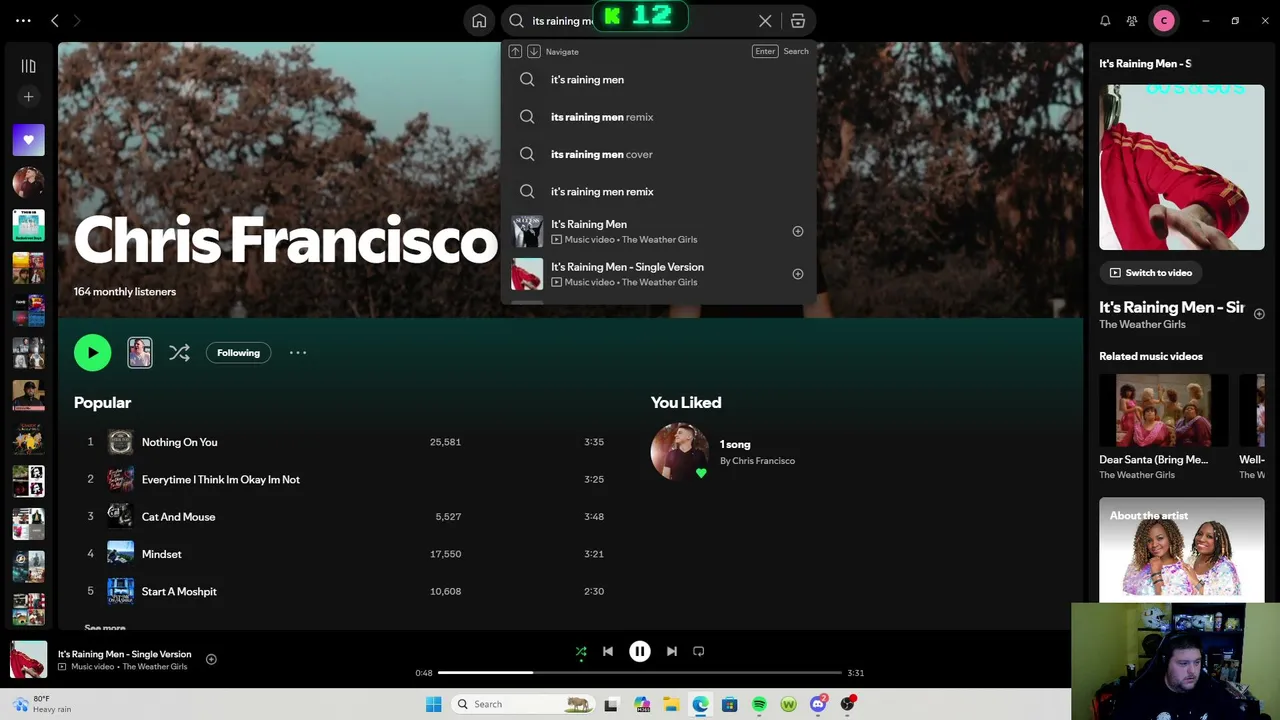This screenshot has width=1280, height=720.
Task: Click the Now Playing panel cover art
Action: click(x=1182, y=167)
